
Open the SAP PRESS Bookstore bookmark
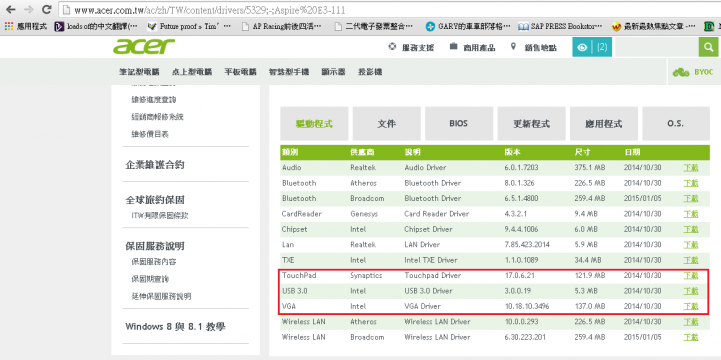coord(560,27)
